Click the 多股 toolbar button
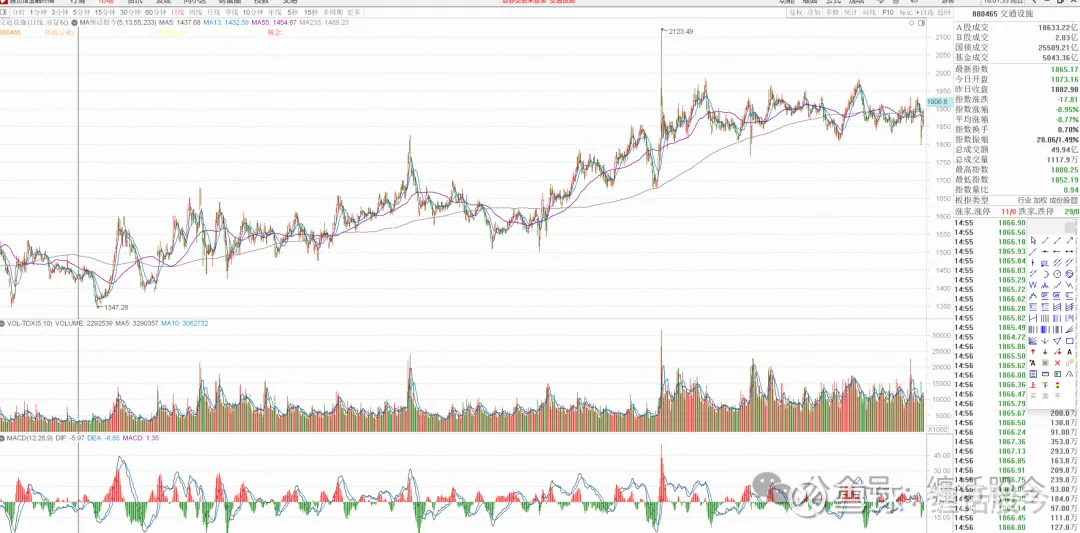 [832, 12]
